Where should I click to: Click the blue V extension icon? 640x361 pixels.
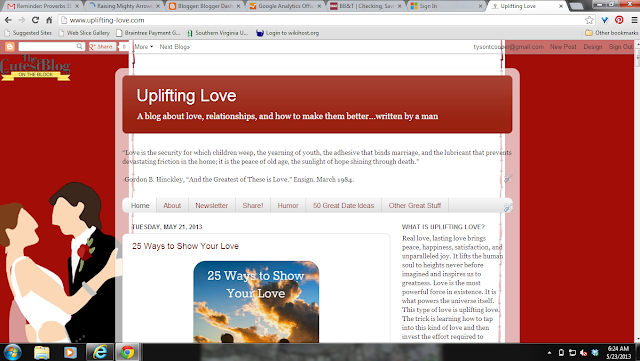[604, 20]
